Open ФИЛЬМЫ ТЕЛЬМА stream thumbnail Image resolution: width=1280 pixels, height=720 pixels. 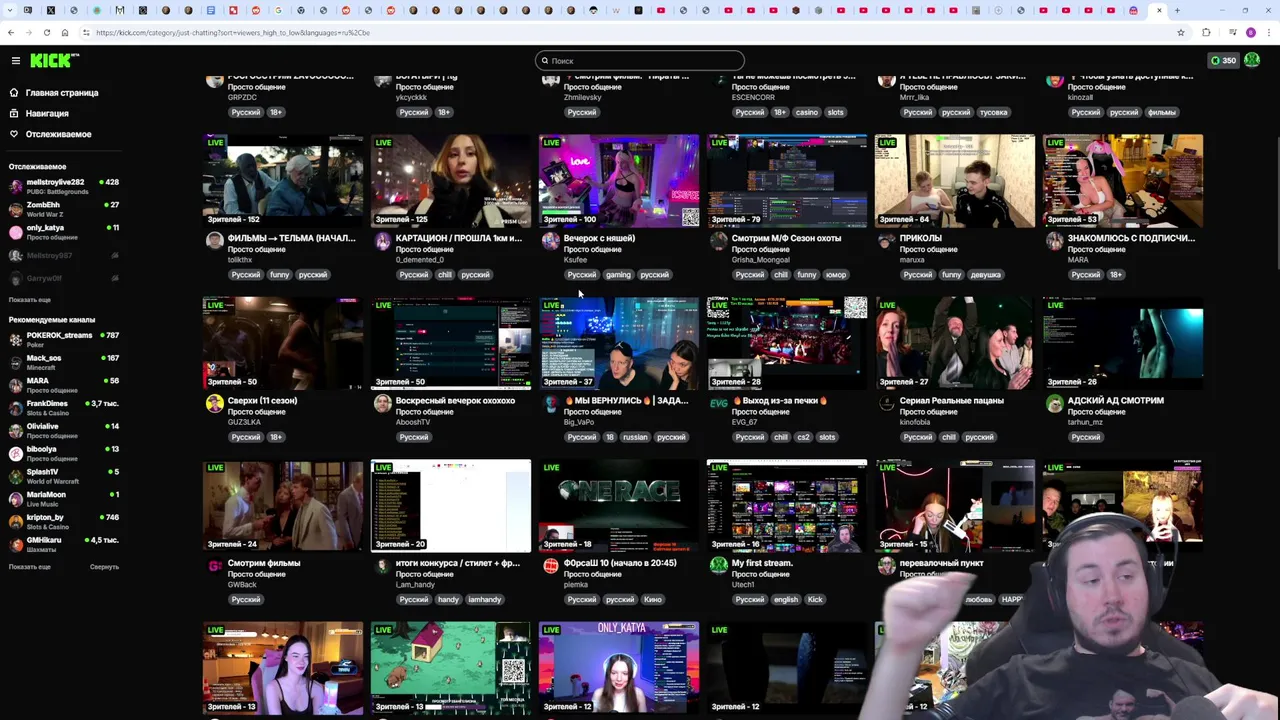283,181
